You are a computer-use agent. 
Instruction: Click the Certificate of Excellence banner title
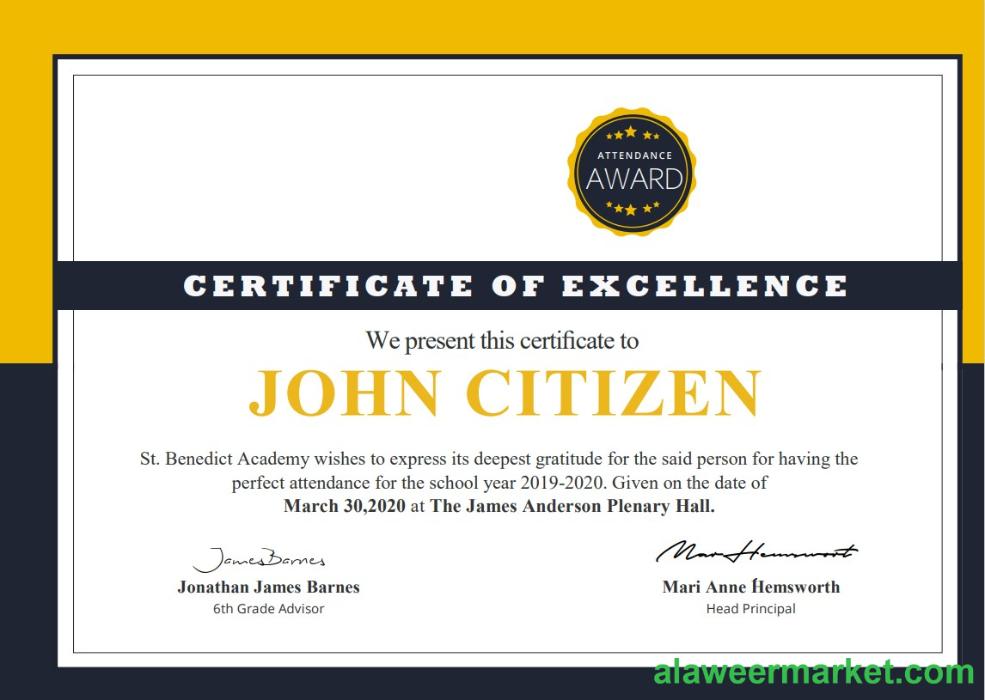pos(515,286)
